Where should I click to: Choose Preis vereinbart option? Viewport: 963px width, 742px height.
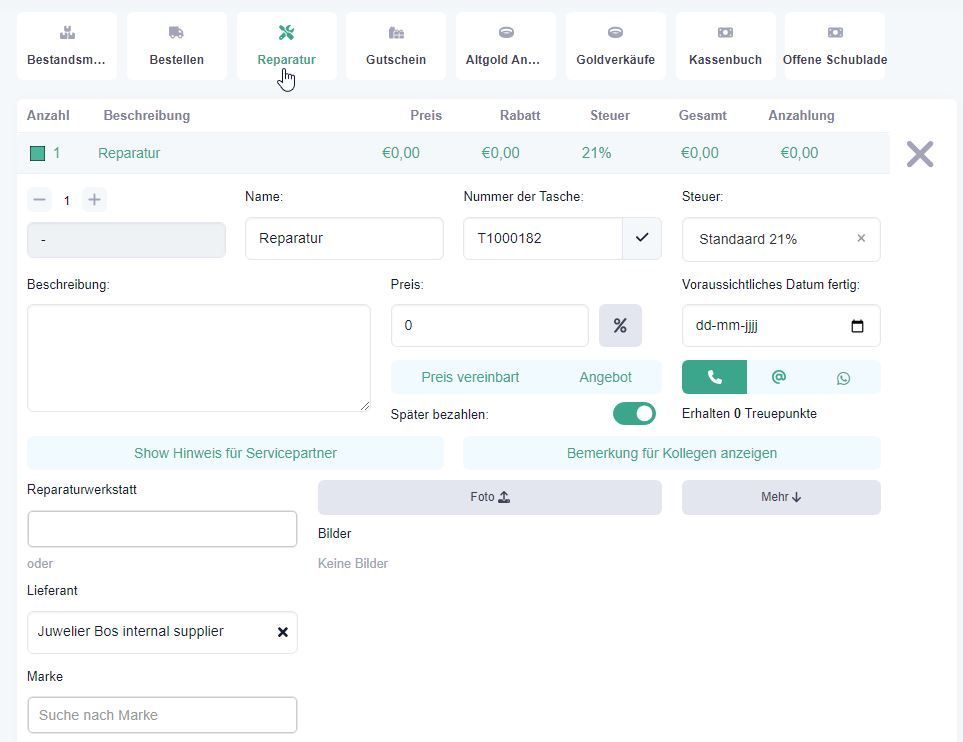[x=470, y=377]
